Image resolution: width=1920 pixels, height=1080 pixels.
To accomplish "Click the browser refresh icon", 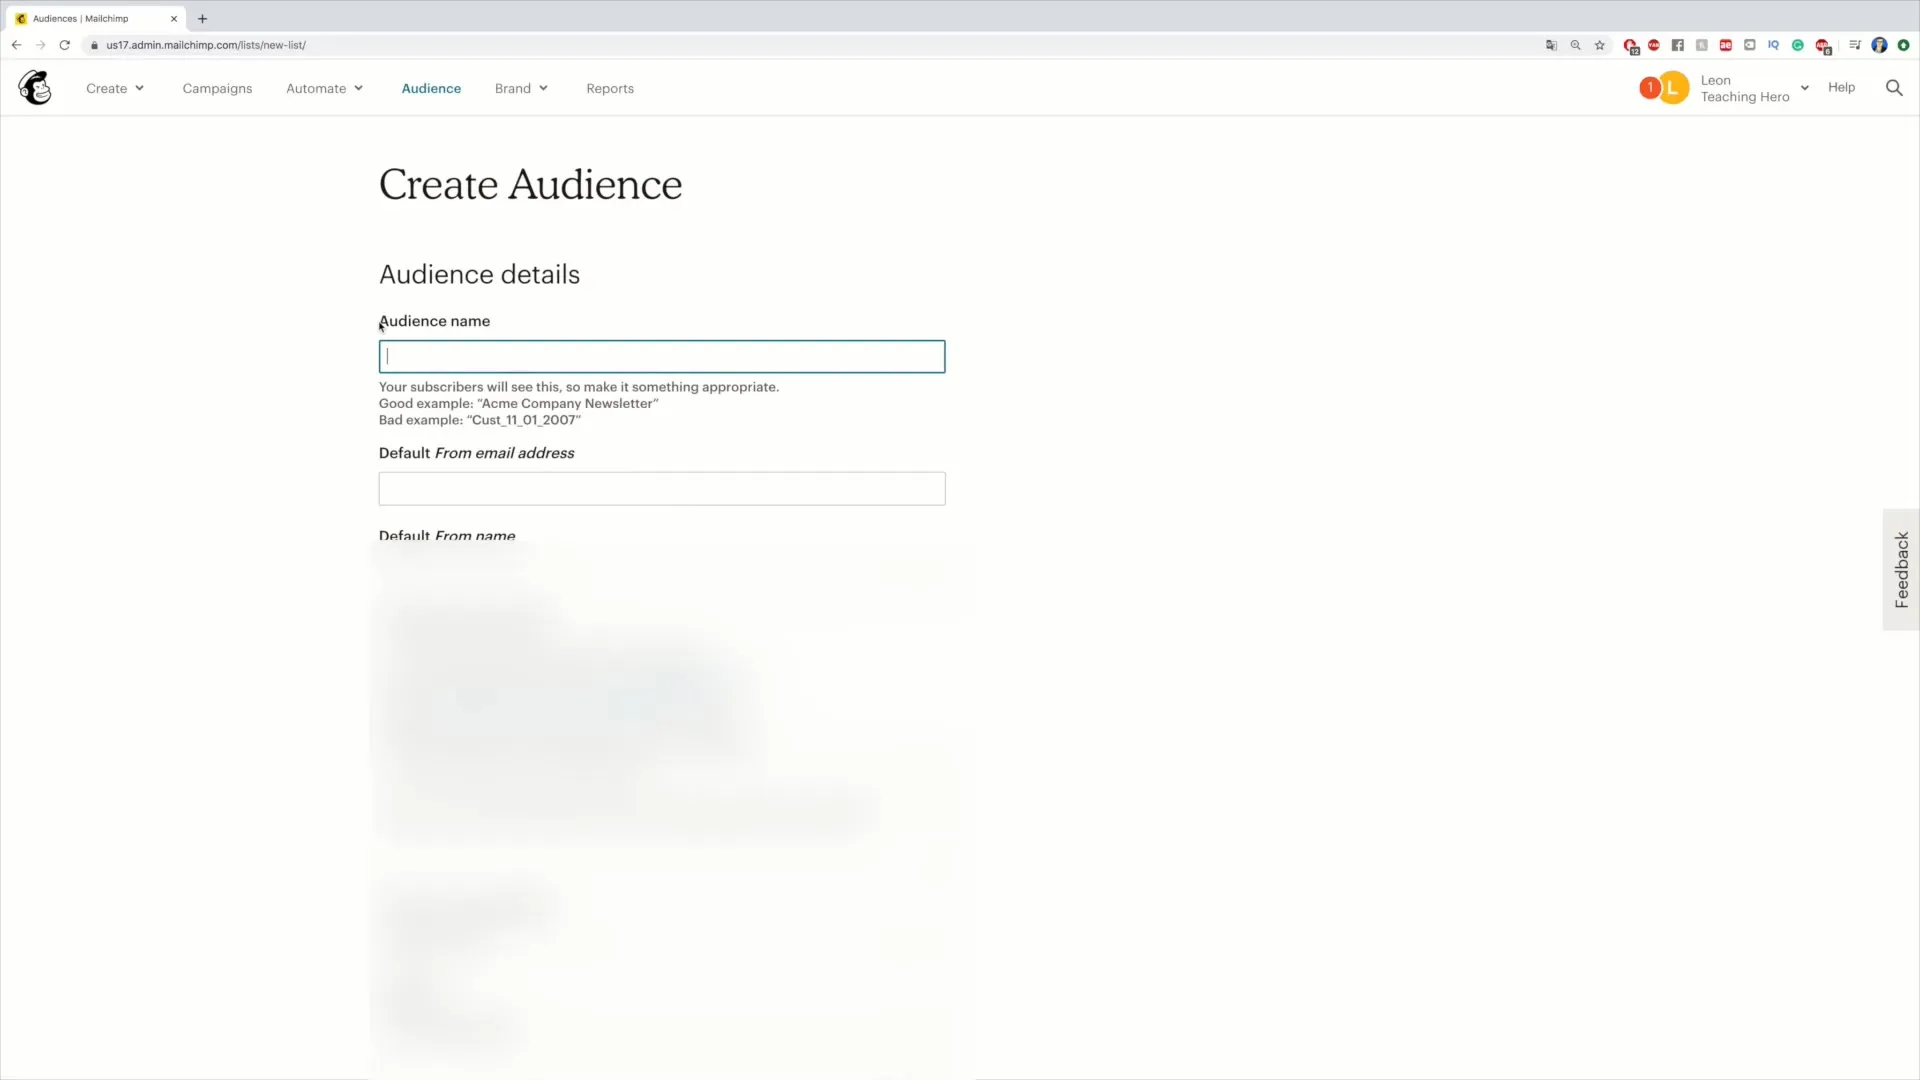I will tap(65, 45).
